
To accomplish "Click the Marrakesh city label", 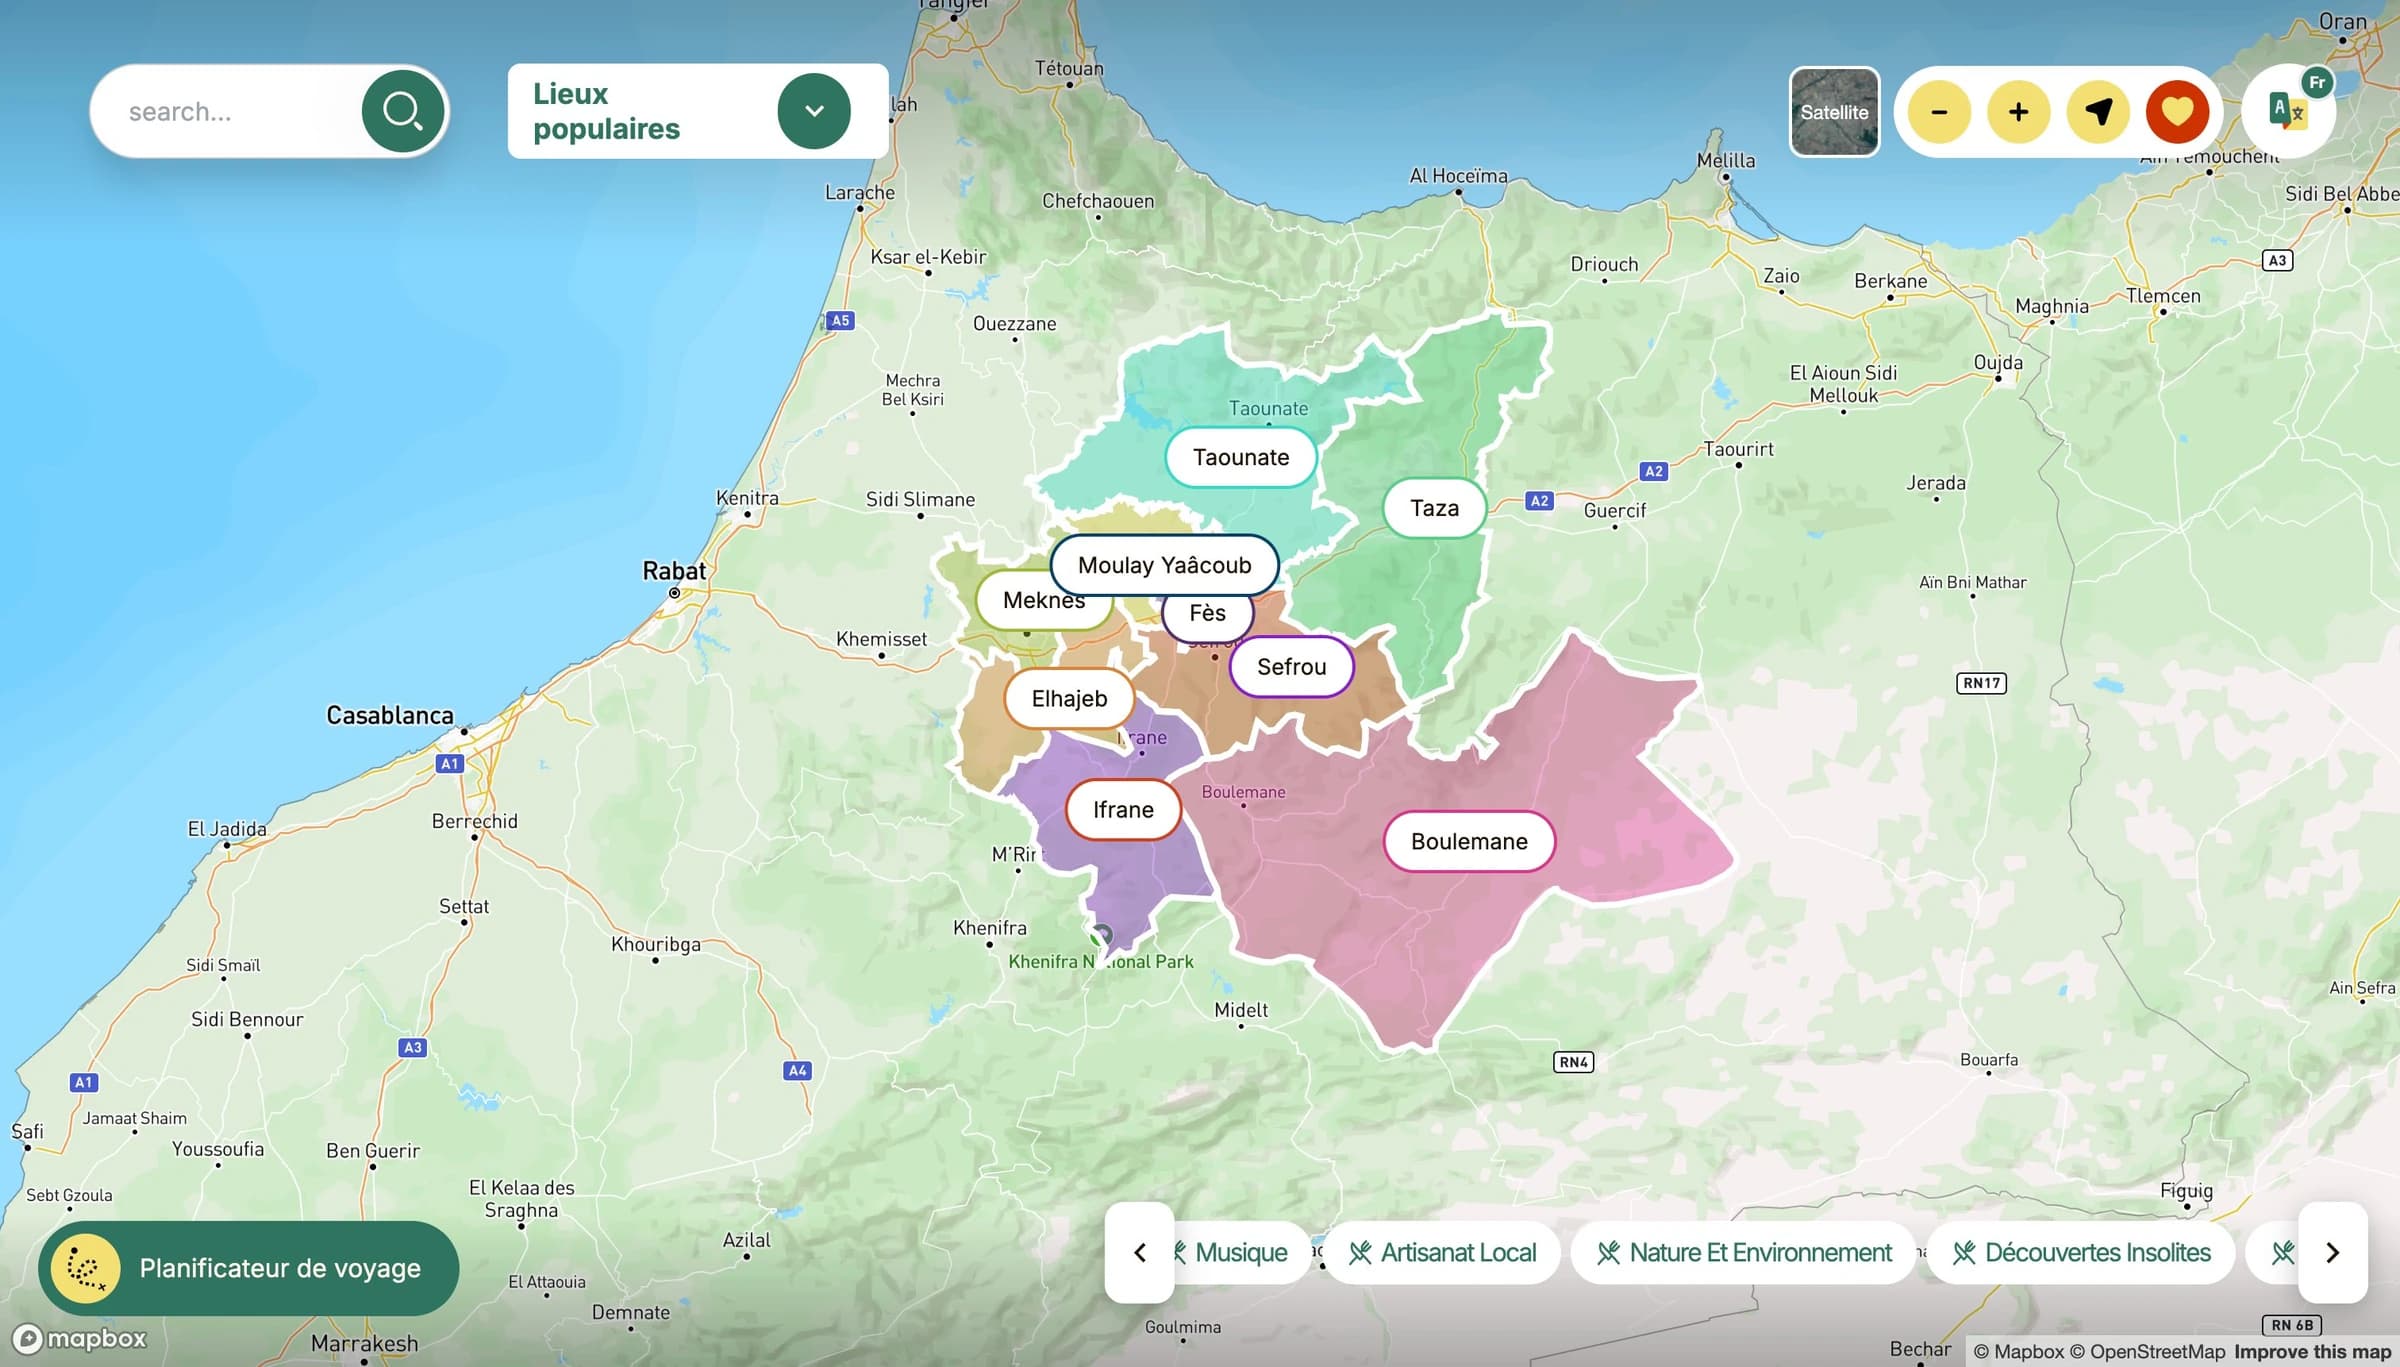I will pos(364,1343).
